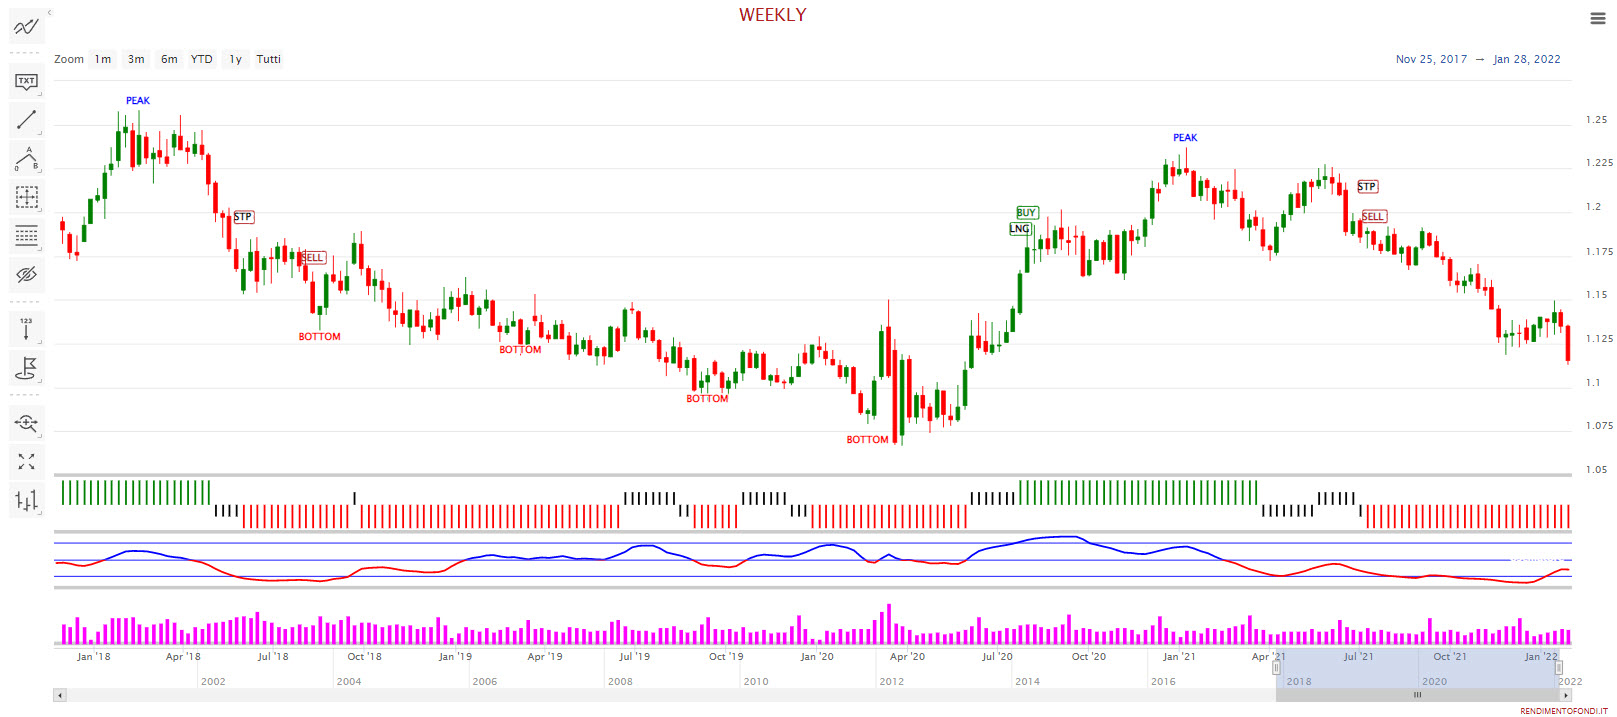Activate the full screen arrows icon
Viewport: 1617px width, 717px height.
pyautogui.click(x=26, y=461)
